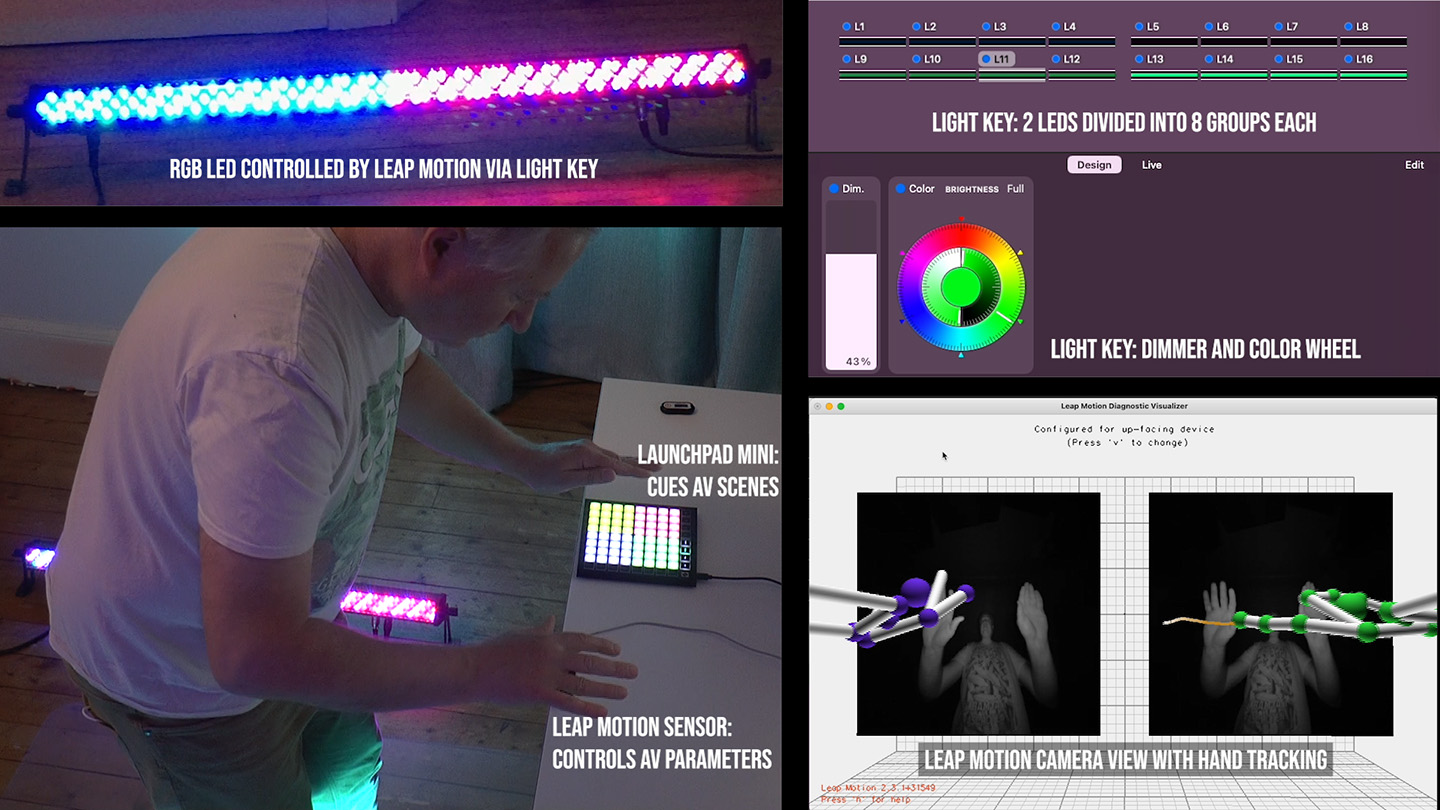1440x810 pixels.
Task: Toggle the Dim. blue indicator dot
Action: (x=834, y=189)
